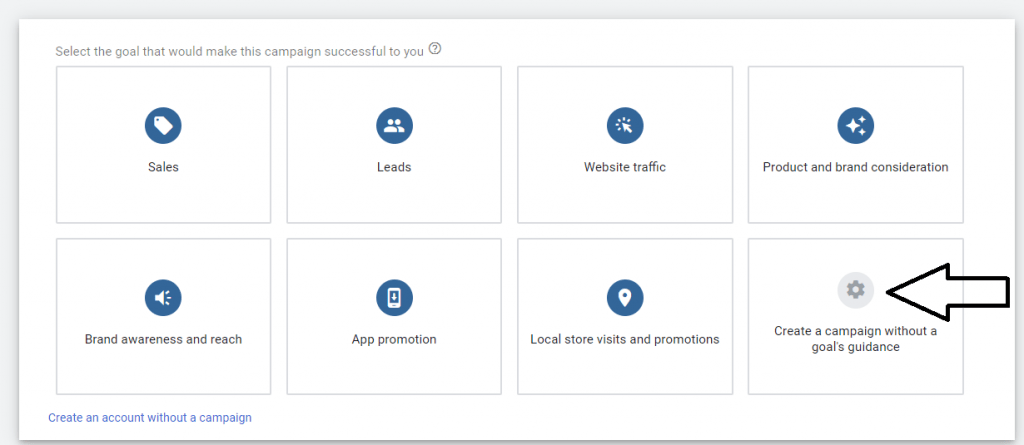Open the help question mark beside goal prompt
1024x445 pixels.
click(435, 49)
